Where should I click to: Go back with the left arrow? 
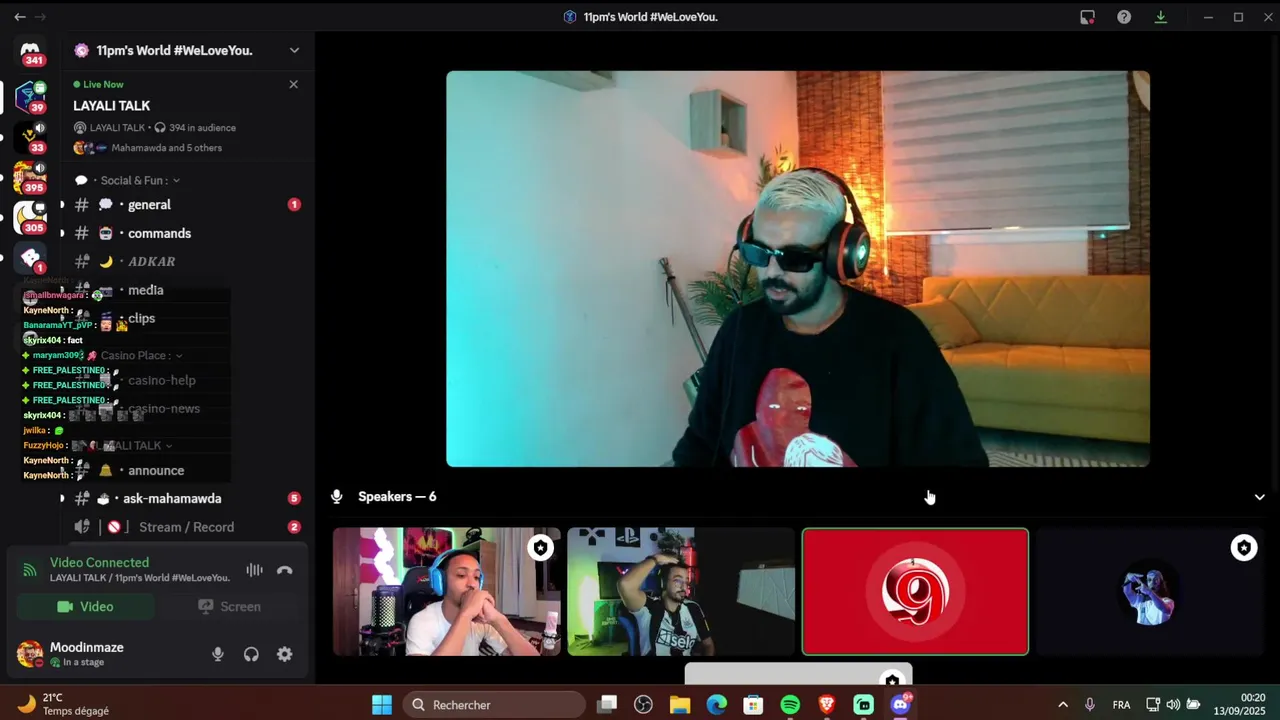(20, 17)
